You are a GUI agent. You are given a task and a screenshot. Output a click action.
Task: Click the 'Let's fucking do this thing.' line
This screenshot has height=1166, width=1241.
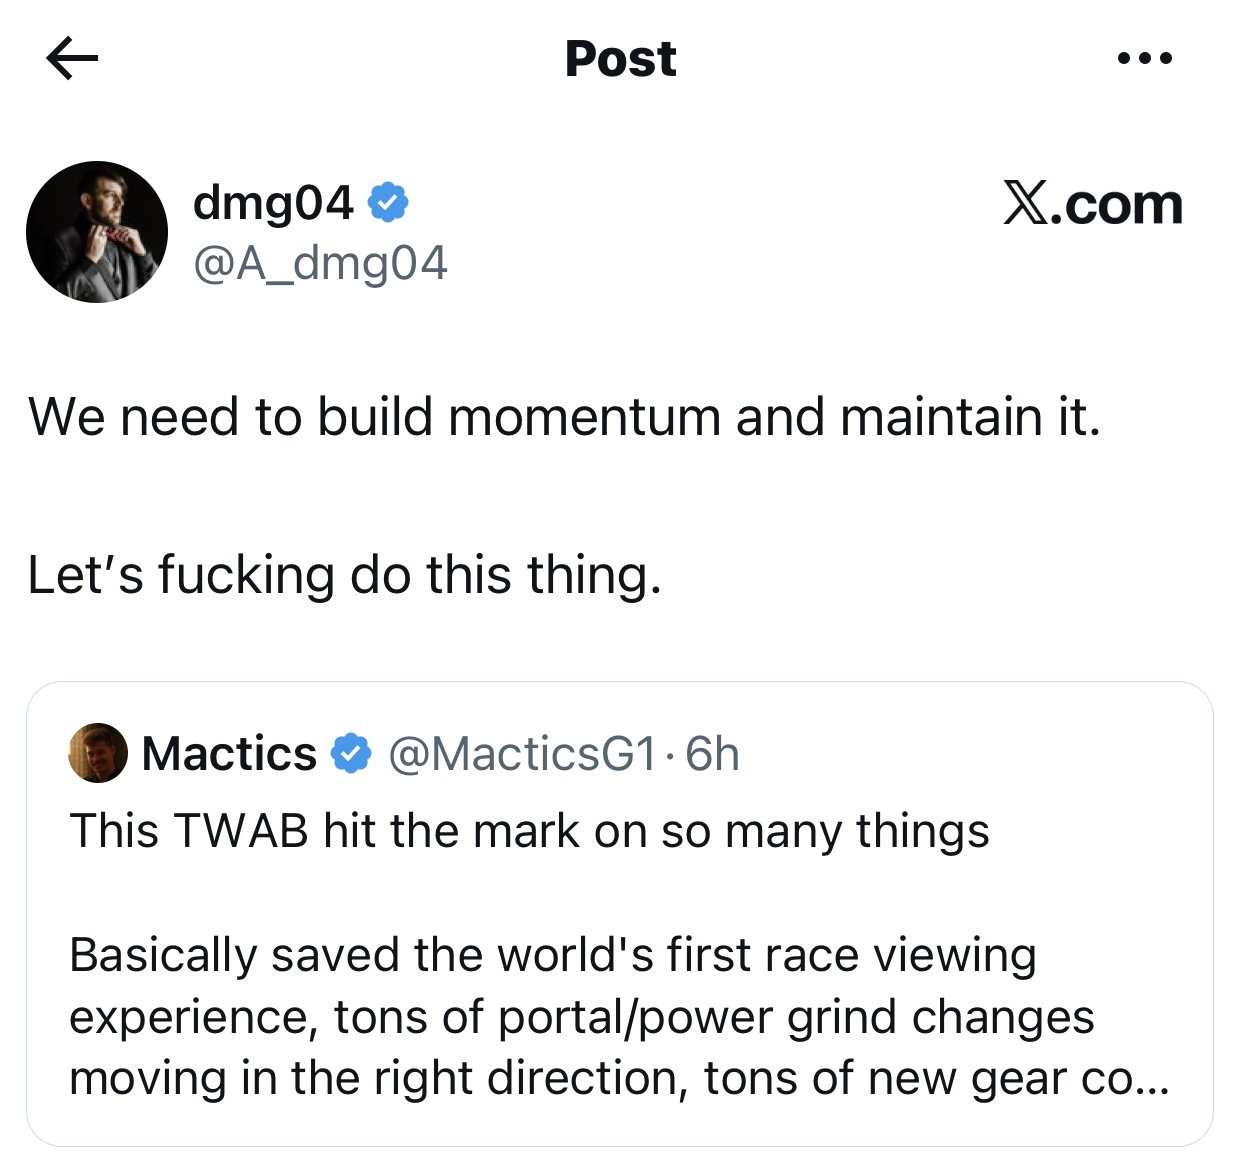[x=345, y=575]
